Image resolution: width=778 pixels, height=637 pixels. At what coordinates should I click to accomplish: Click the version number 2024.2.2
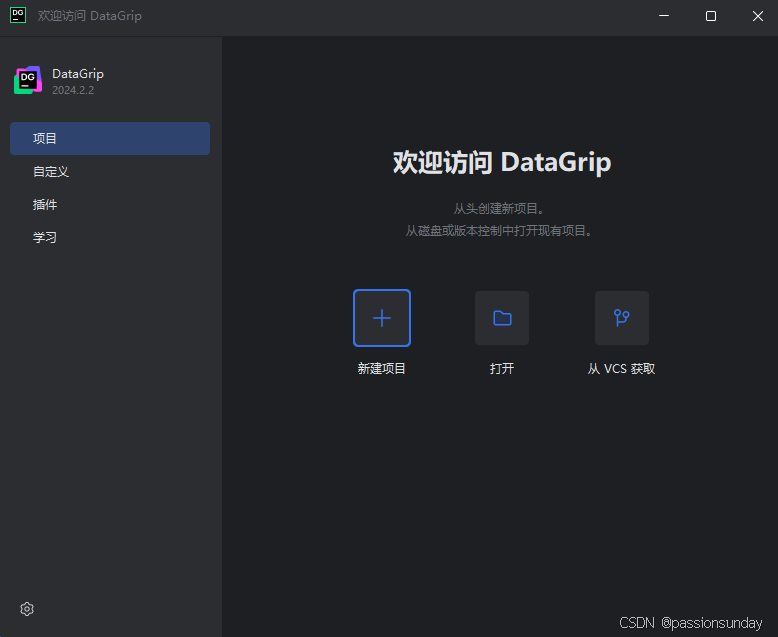tap(73, 90)
